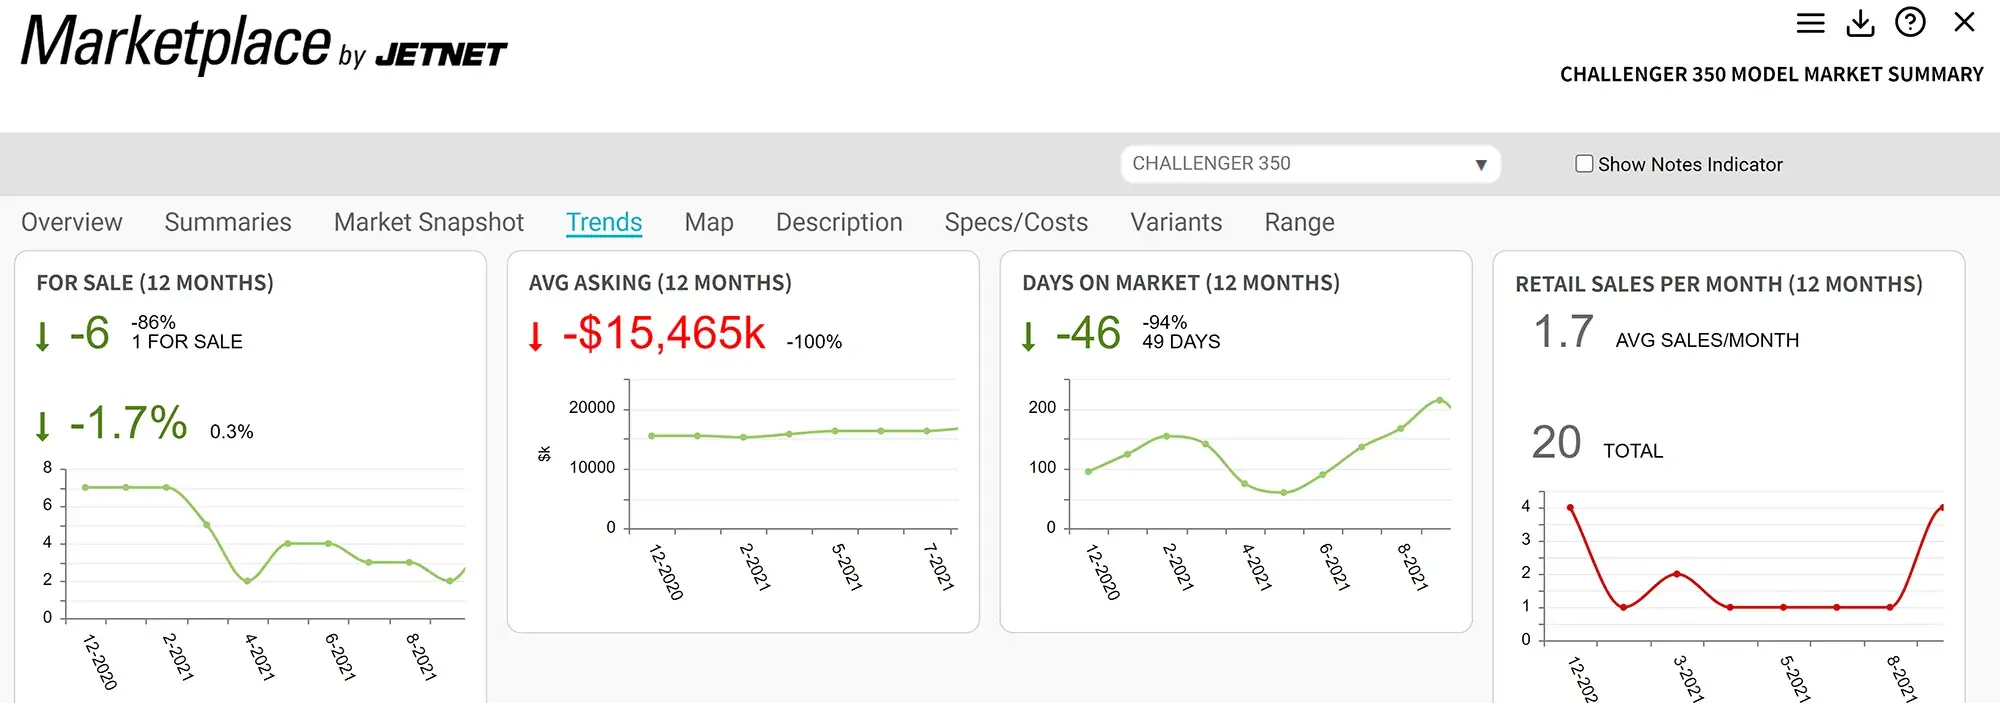This screenshot has height=703, width=2000.
Task: Click the peak point on Days on Market chart
Action: click(1440, 400)
